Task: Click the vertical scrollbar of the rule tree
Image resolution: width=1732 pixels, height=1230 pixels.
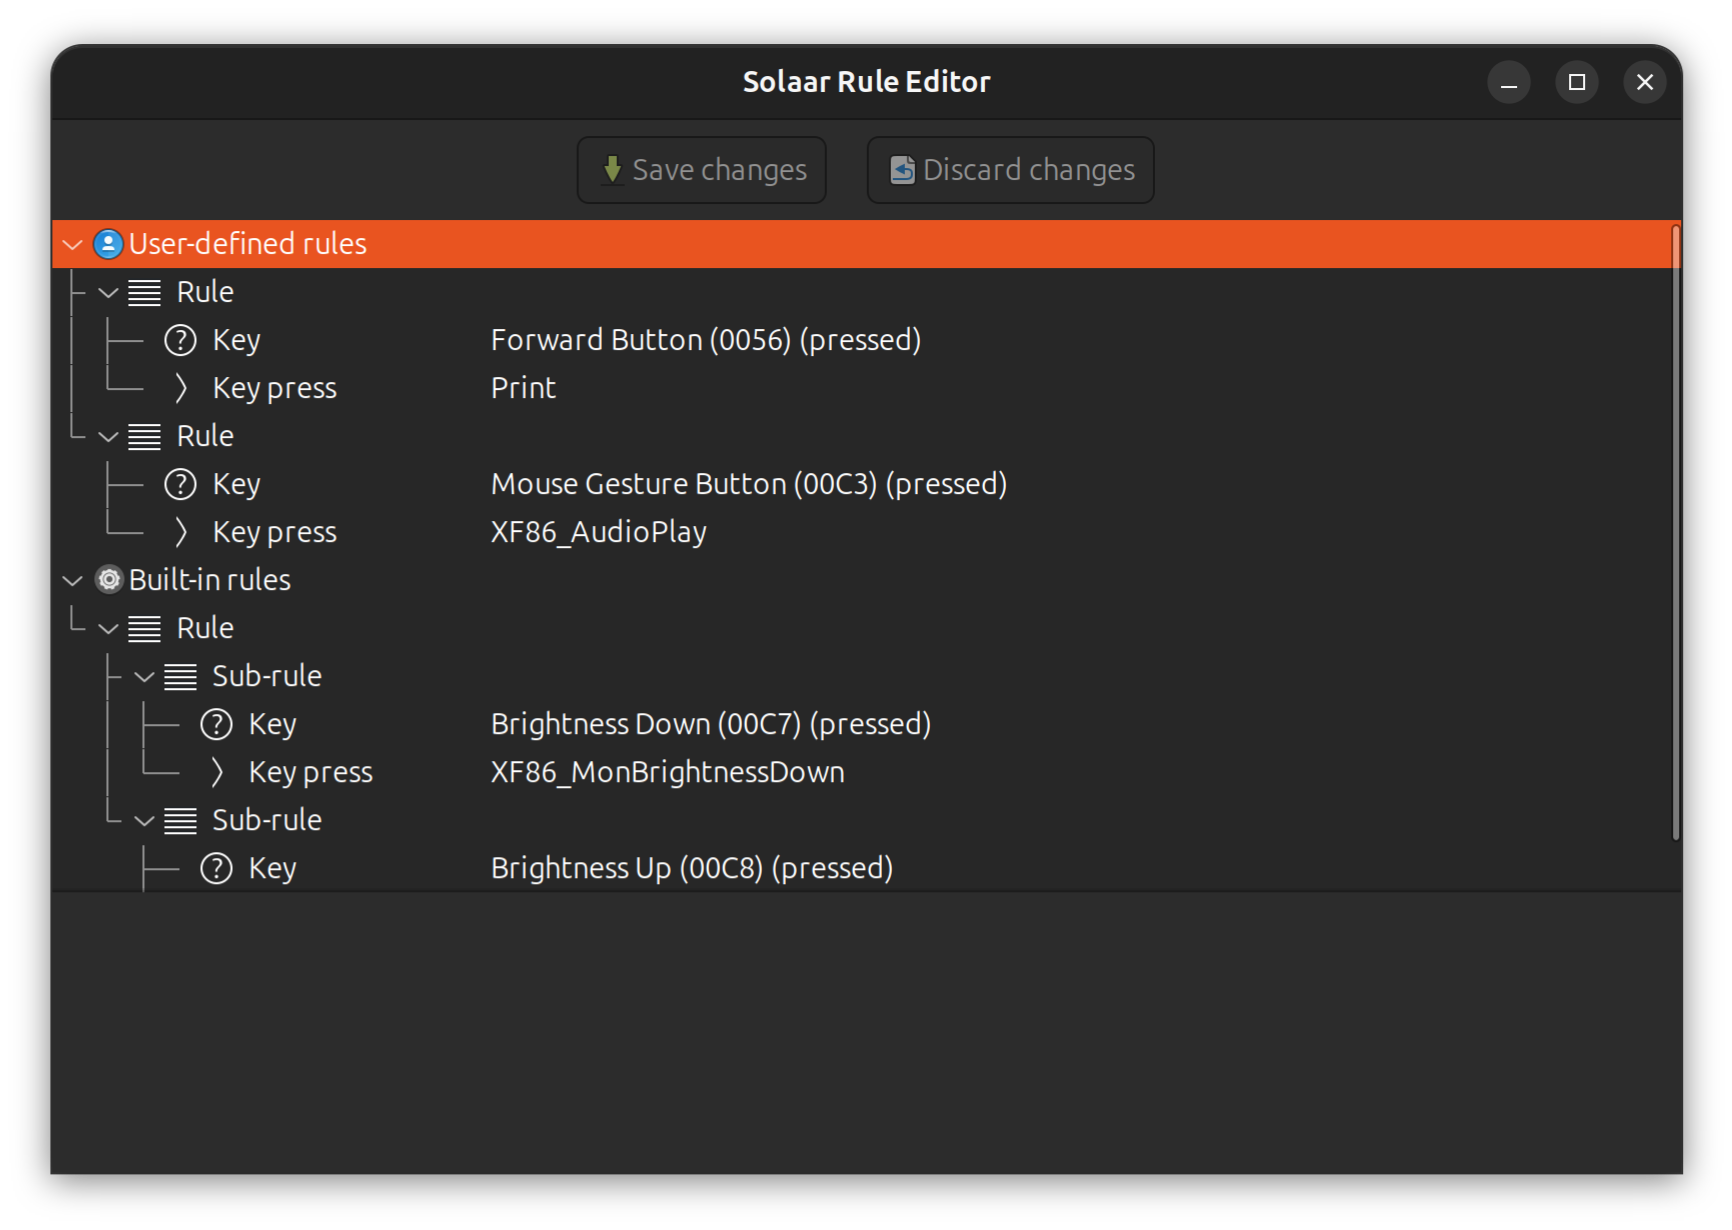Action: tap(1675, 533)
